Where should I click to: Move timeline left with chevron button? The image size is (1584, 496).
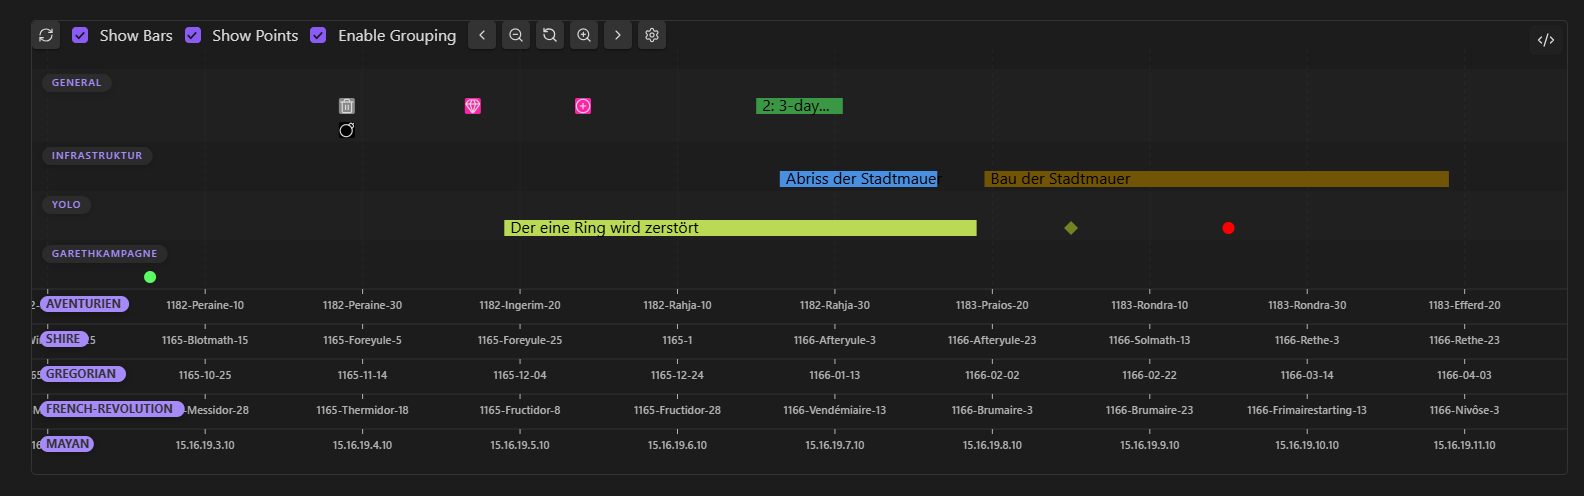click(482, 35)
